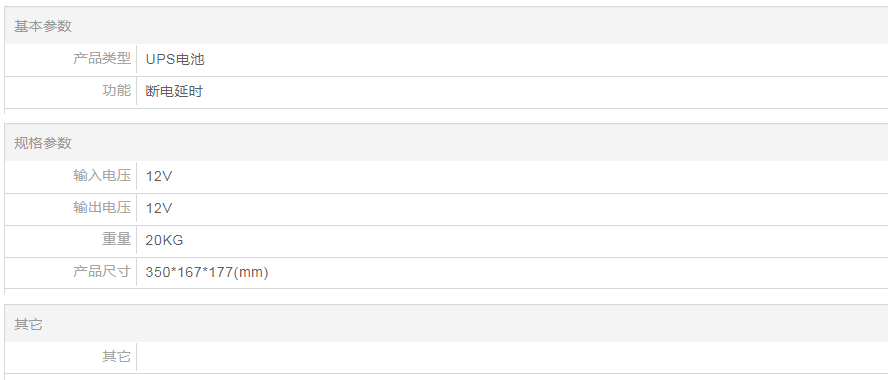Screen dimensions: 893x380
Task: Click the 输入电压 label
Action: (x=102, y=175)
